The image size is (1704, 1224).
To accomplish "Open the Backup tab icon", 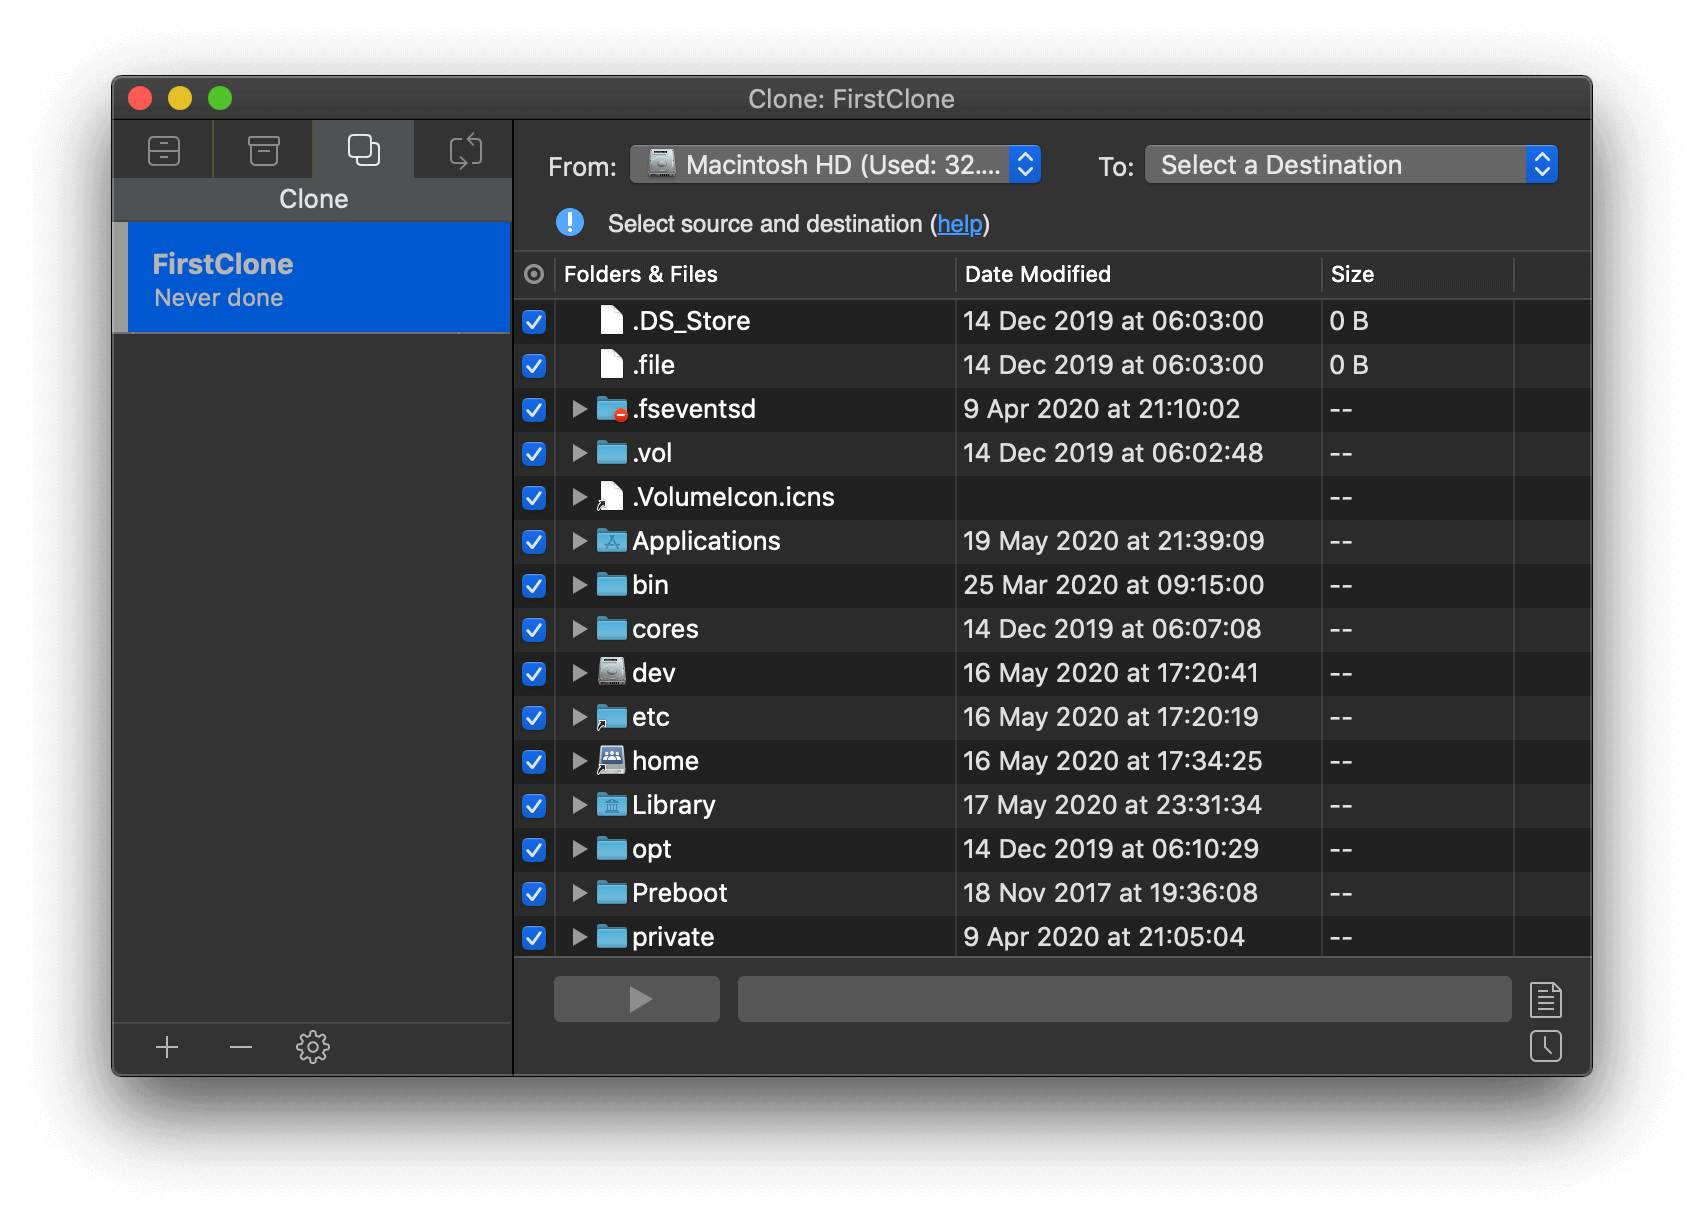I will (x=163, y=151).
